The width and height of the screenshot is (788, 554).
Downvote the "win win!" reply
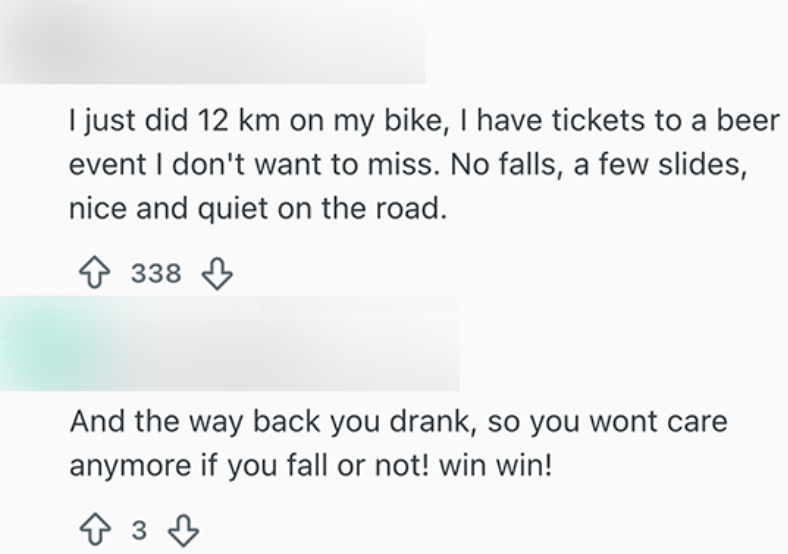(184, 529)
